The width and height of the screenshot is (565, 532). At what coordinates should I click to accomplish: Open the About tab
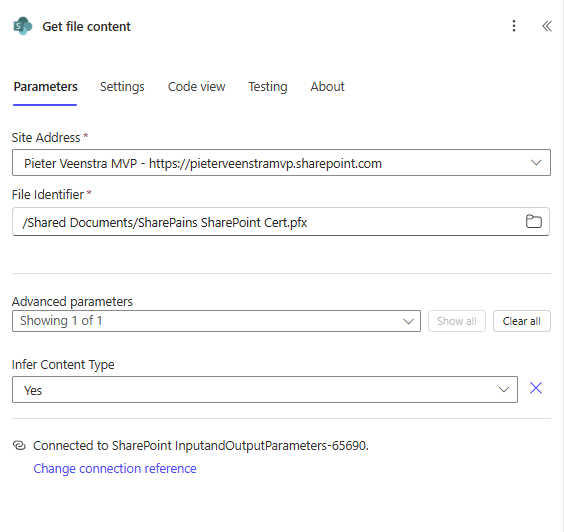[328, 87]
